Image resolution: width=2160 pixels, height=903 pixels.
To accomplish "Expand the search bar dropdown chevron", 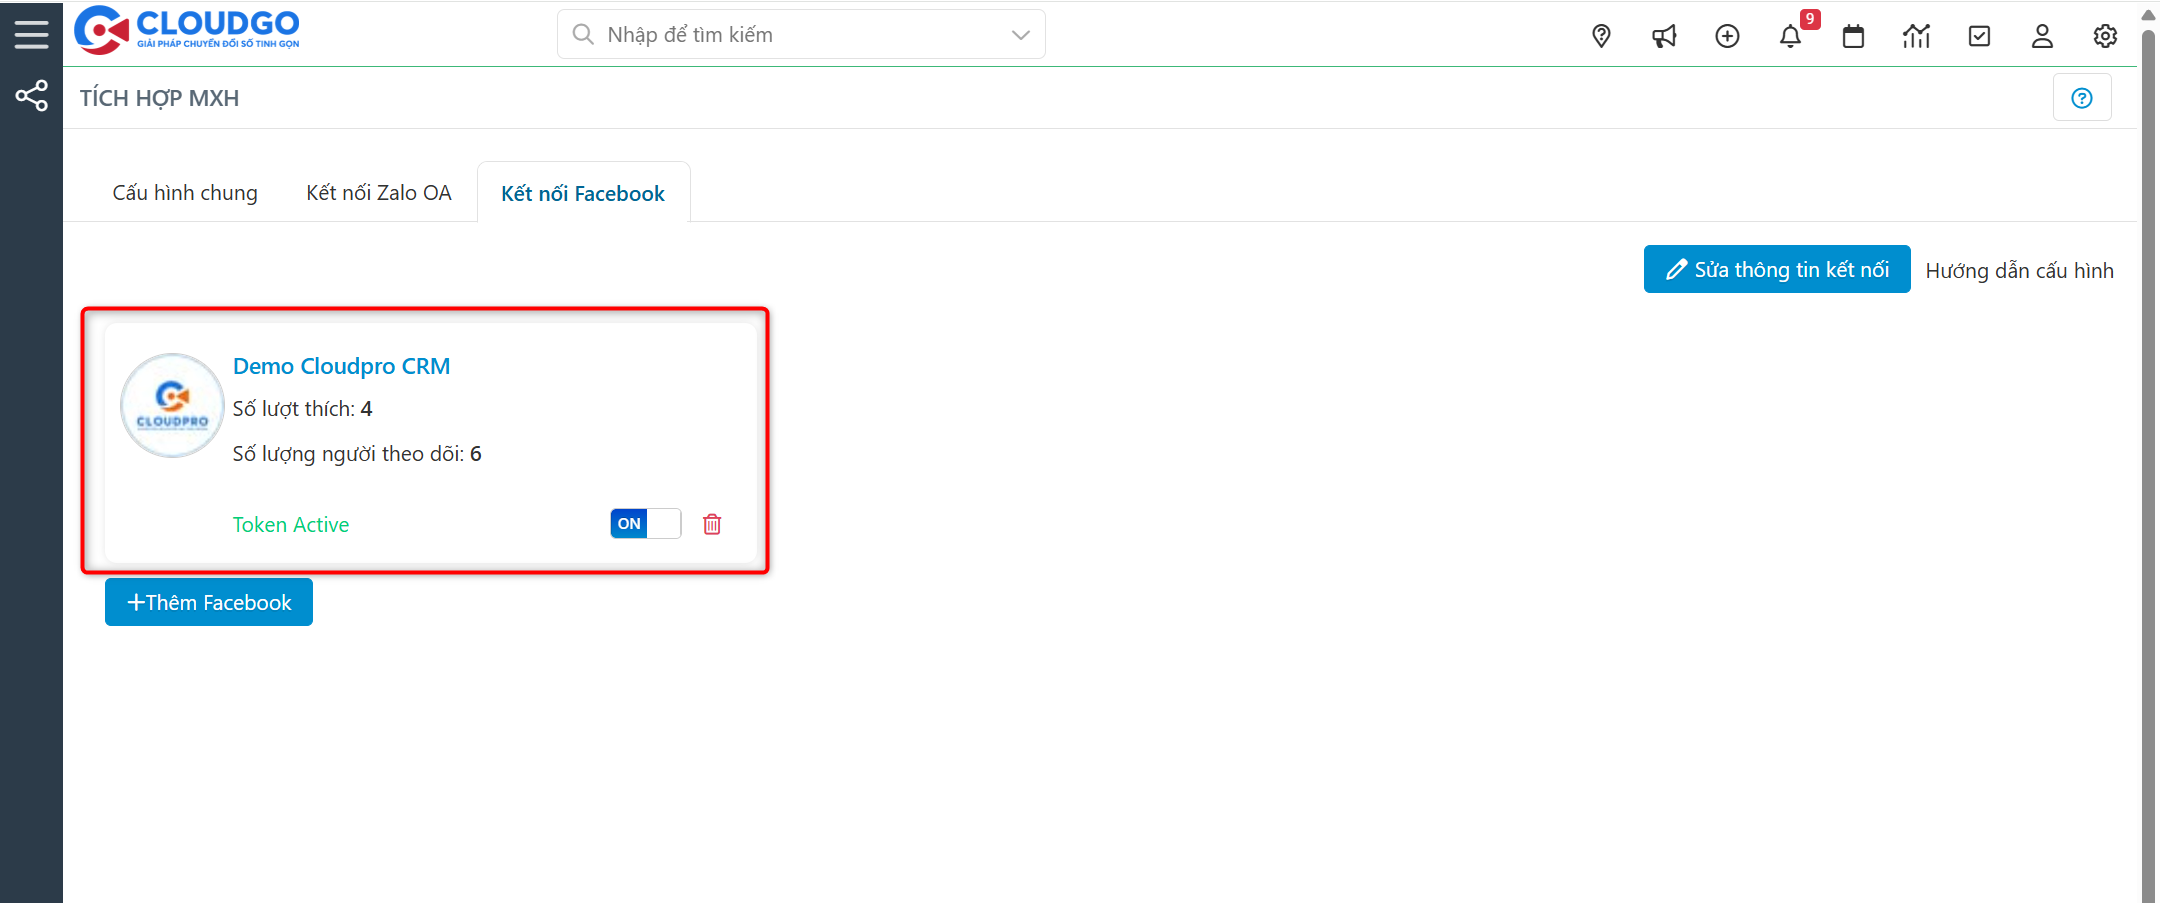I will click(x=1020, y=34).
